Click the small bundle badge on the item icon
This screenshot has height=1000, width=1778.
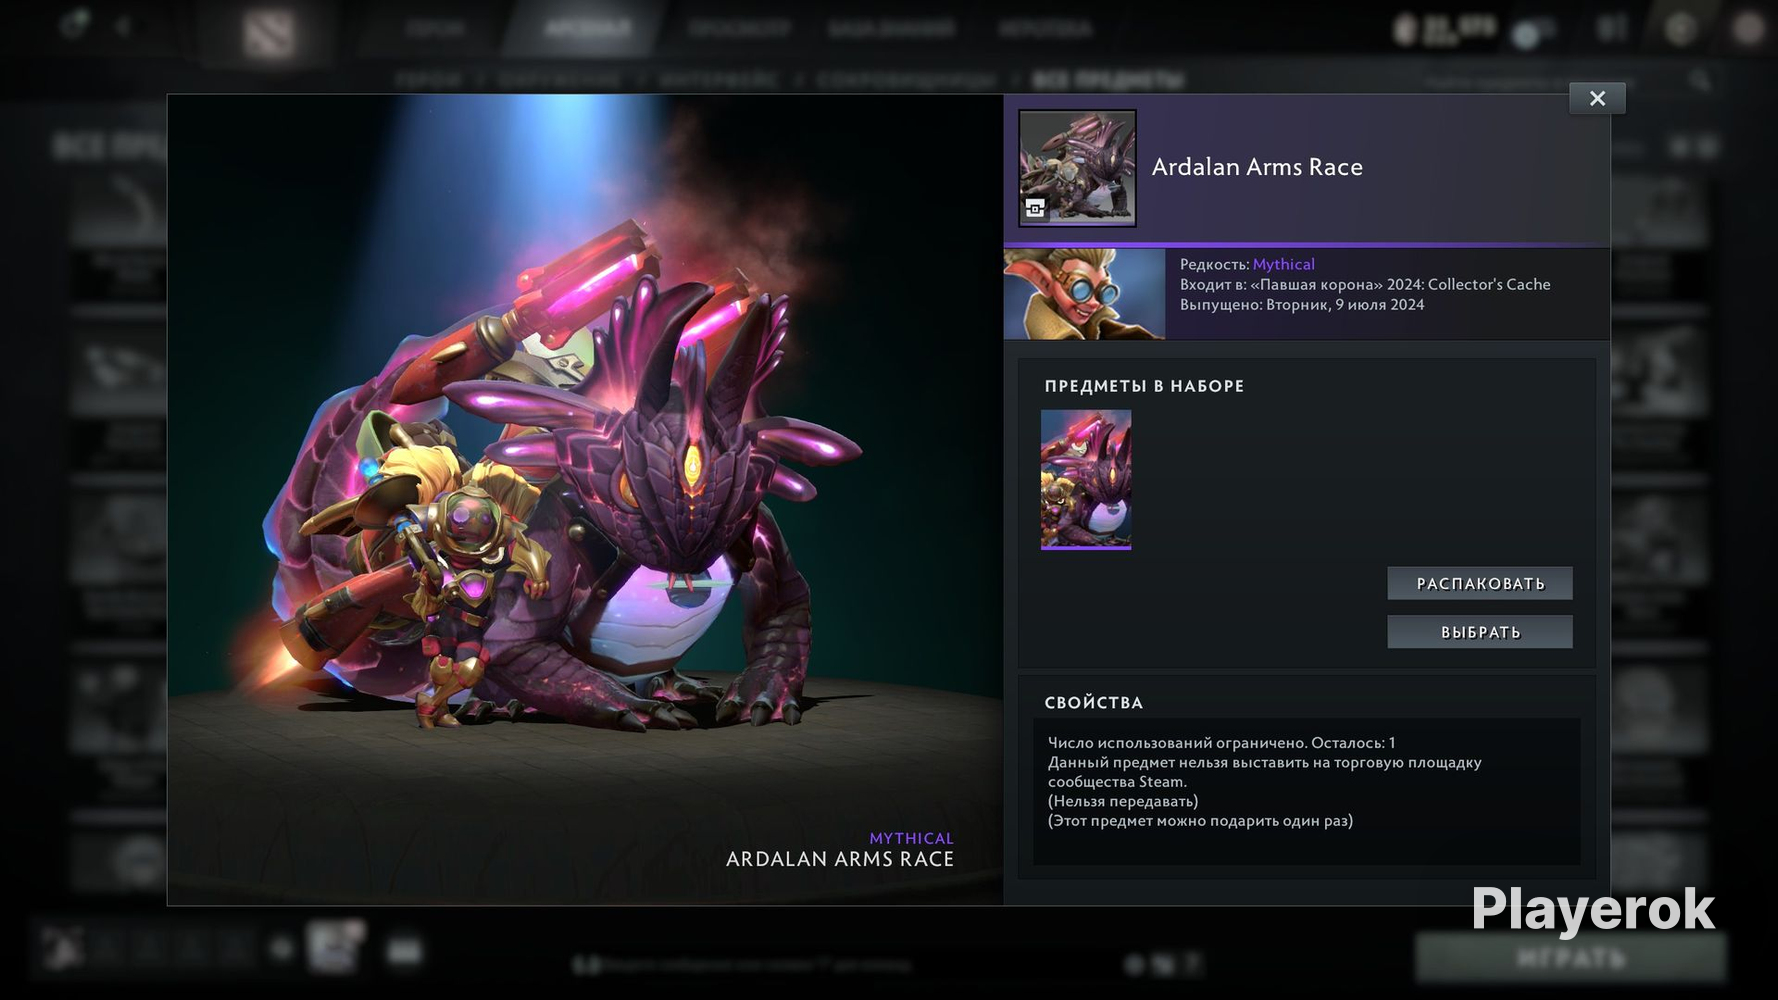[x=1035, y=208]
